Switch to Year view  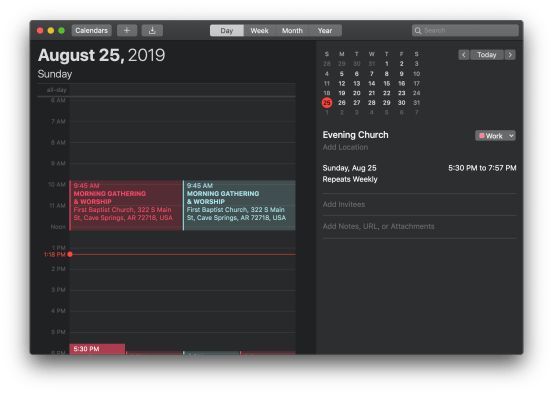325,30
